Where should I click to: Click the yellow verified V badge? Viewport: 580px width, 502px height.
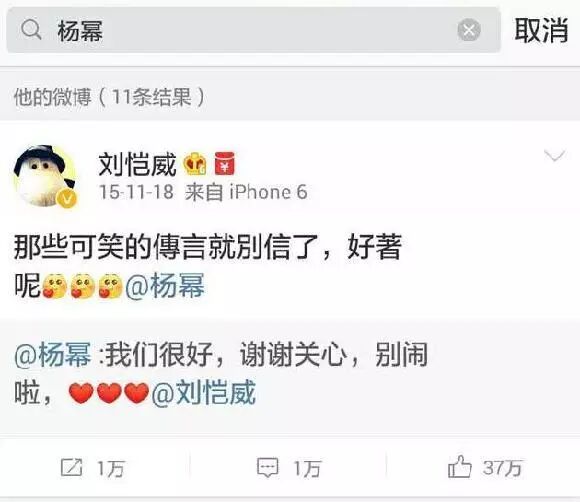tap(67, 198)
